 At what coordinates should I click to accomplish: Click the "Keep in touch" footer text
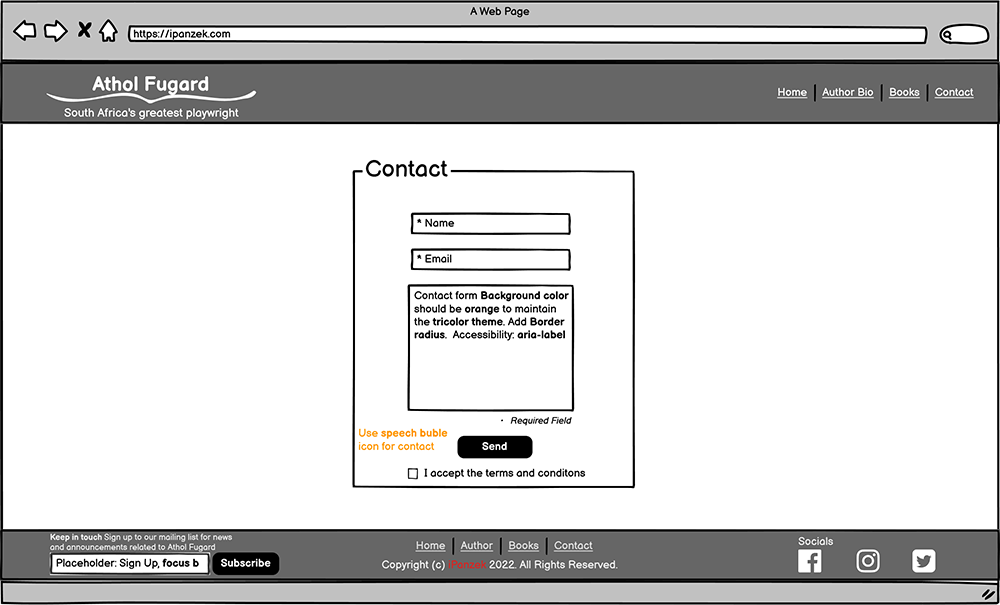pyautogui.click(x=76, y=537)
